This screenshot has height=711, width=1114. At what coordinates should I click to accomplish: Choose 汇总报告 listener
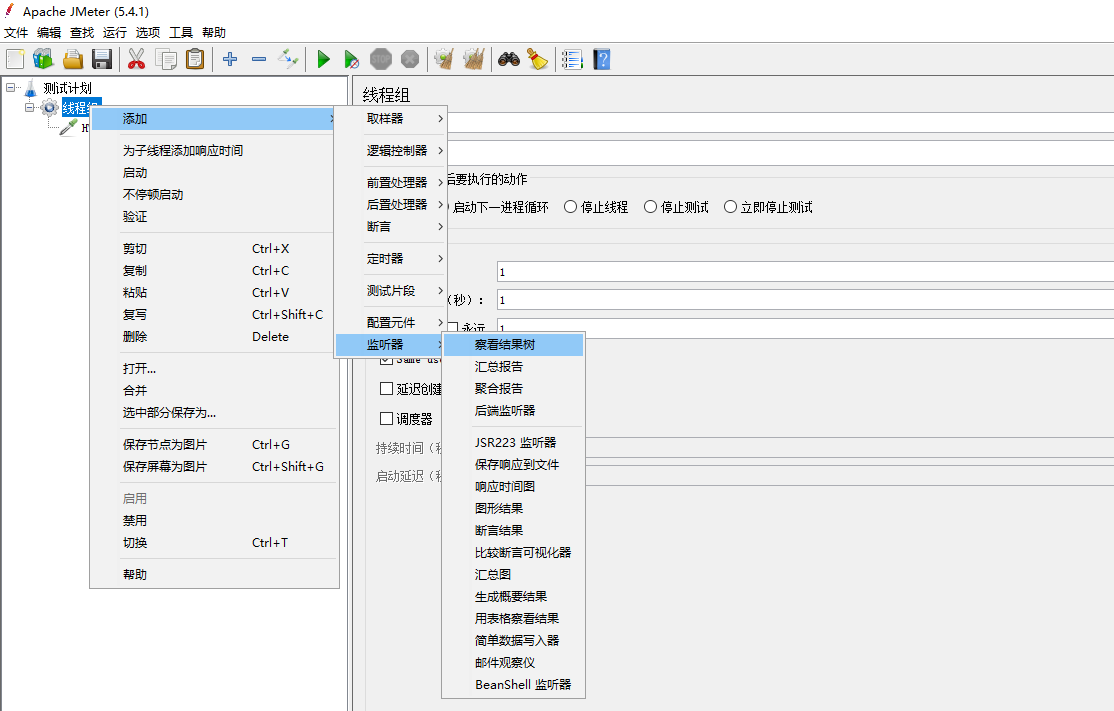[x=513, y=367]
